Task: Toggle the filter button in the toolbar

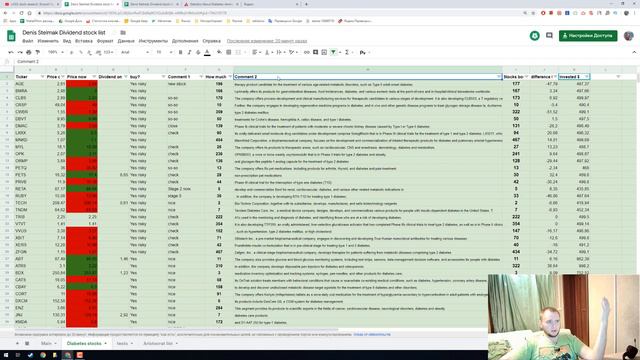Action: 333,52
